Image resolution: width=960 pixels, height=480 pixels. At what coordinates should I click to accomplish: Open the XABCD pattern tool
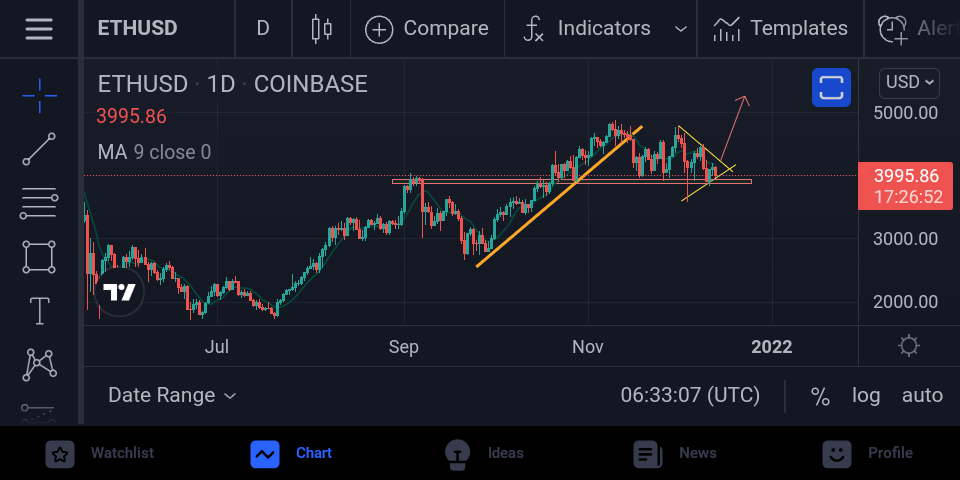coord(39,364)
